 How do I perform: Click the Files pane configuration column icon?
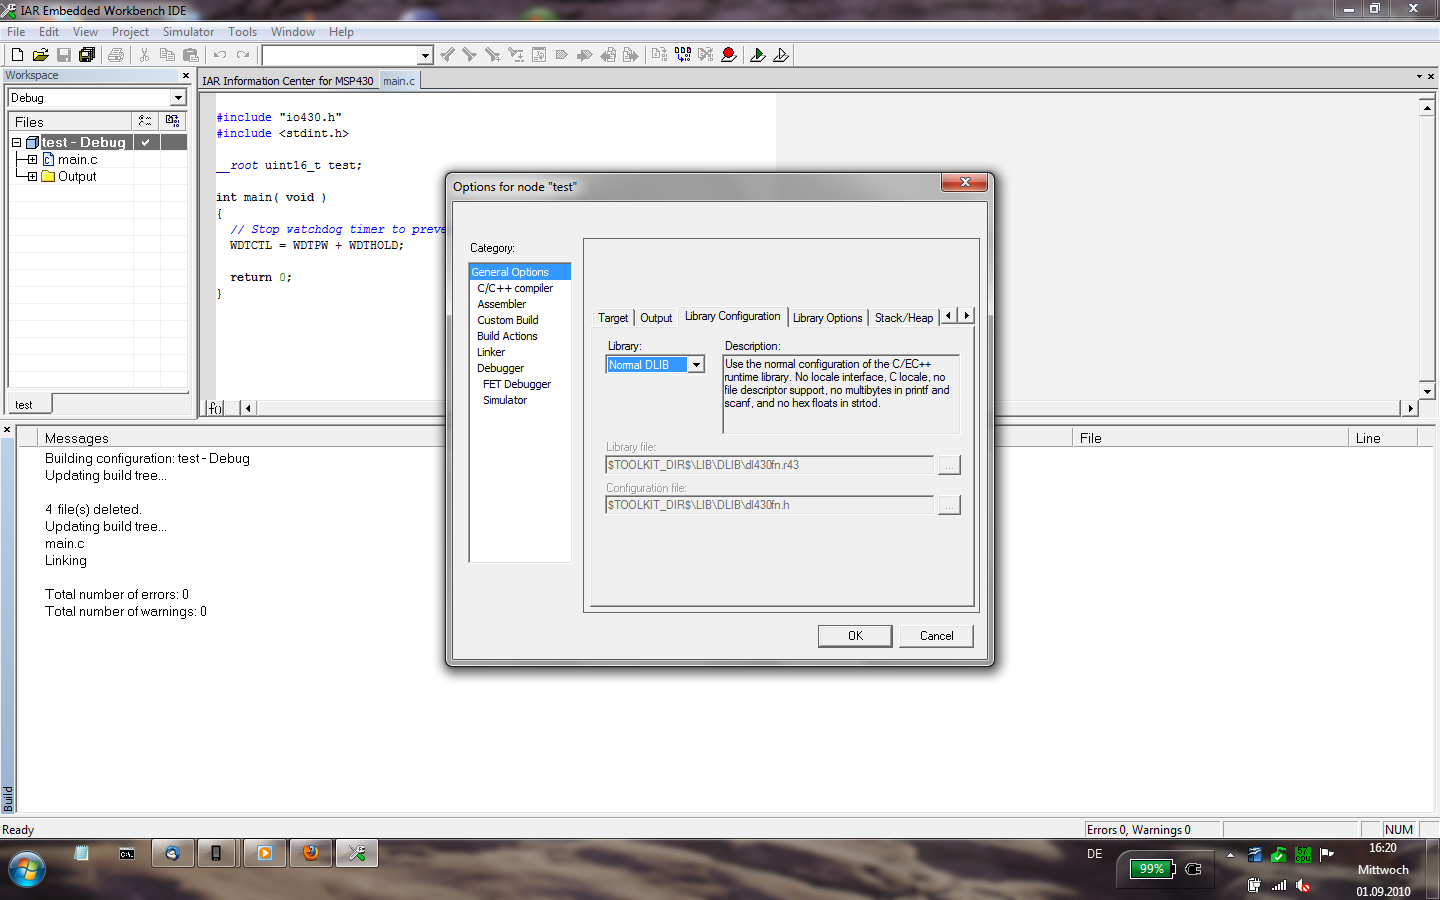pos(146,121)
